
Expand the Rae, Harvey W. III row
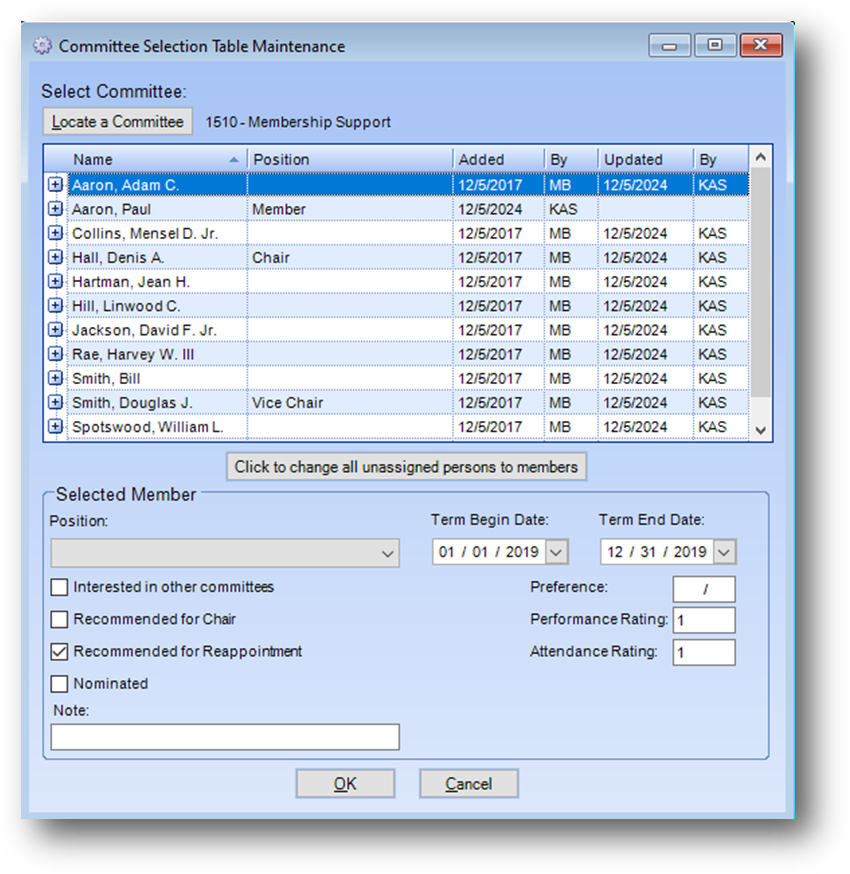click(x=55, y=353)
